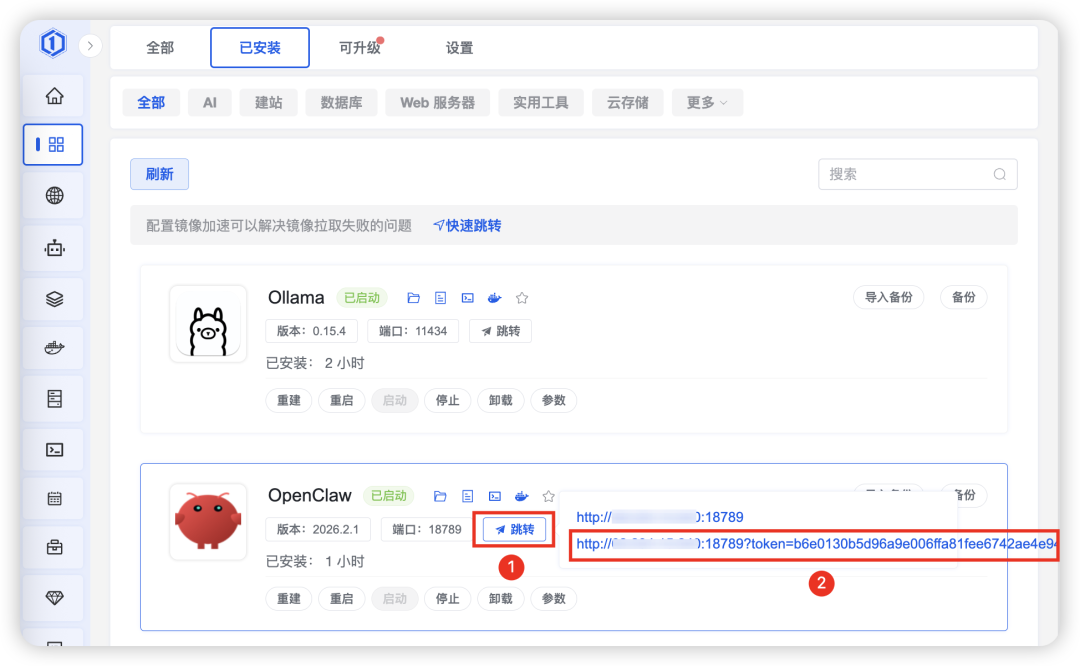Open OpenClaw's 跳转 access dropdown
Screen dimensions: 1080x666
[513, 530]
